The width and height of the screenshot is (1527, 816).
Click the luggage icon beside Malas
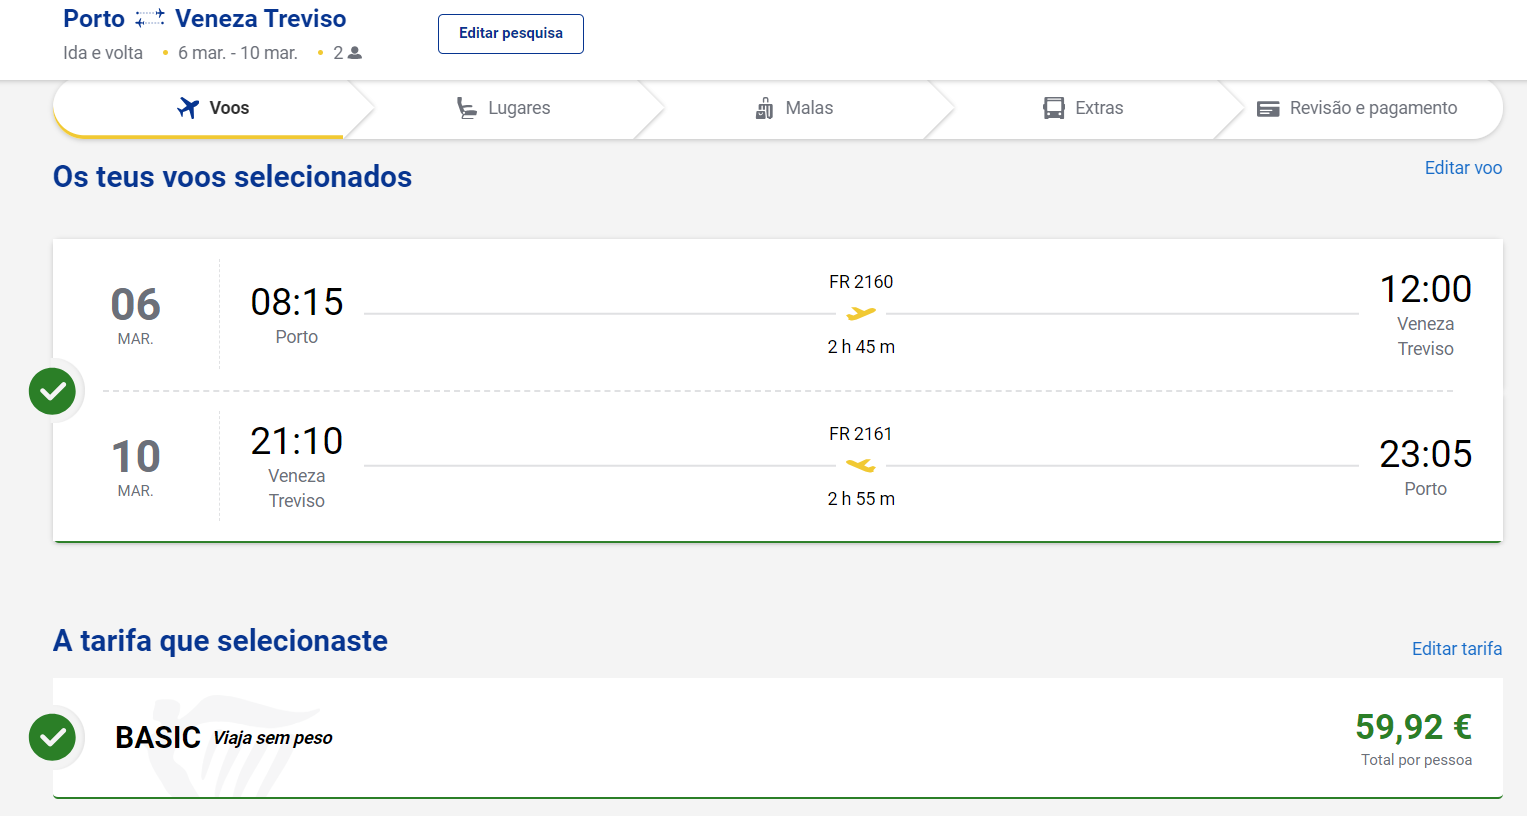[764, 108]
